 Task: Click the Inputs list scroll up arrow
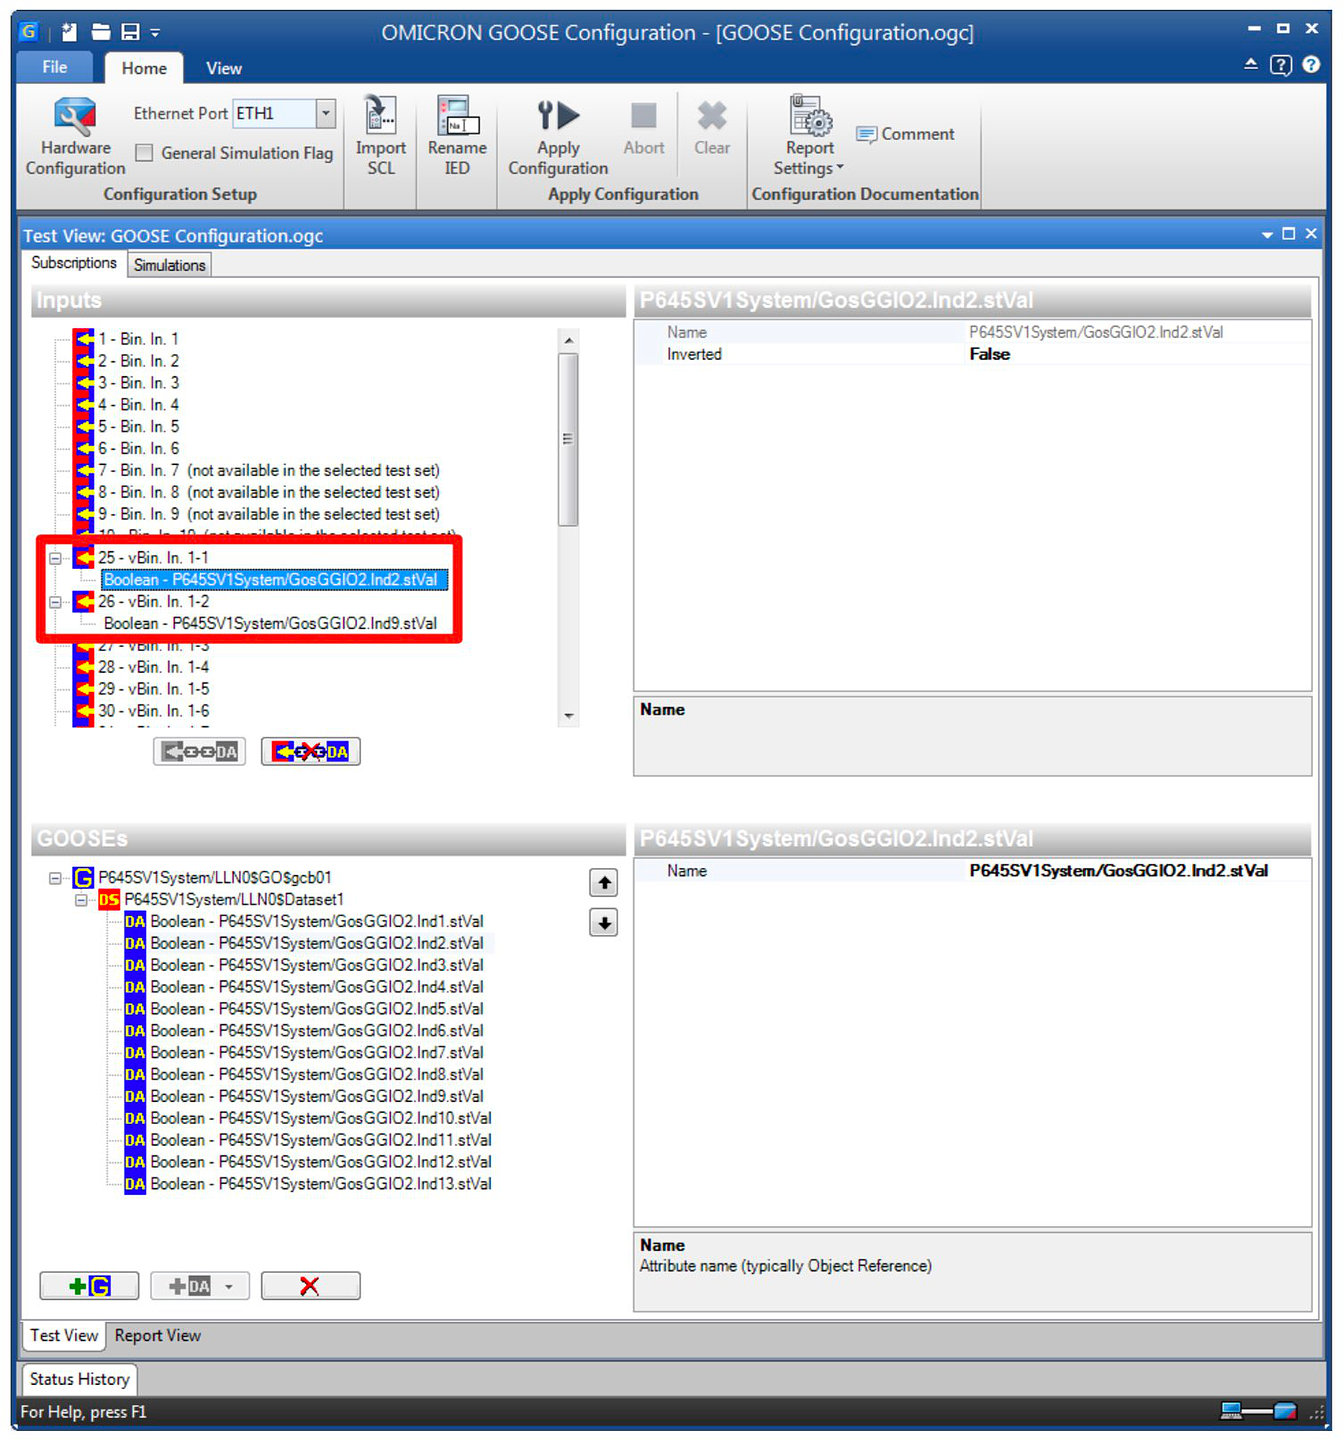(x=568, y=341)
